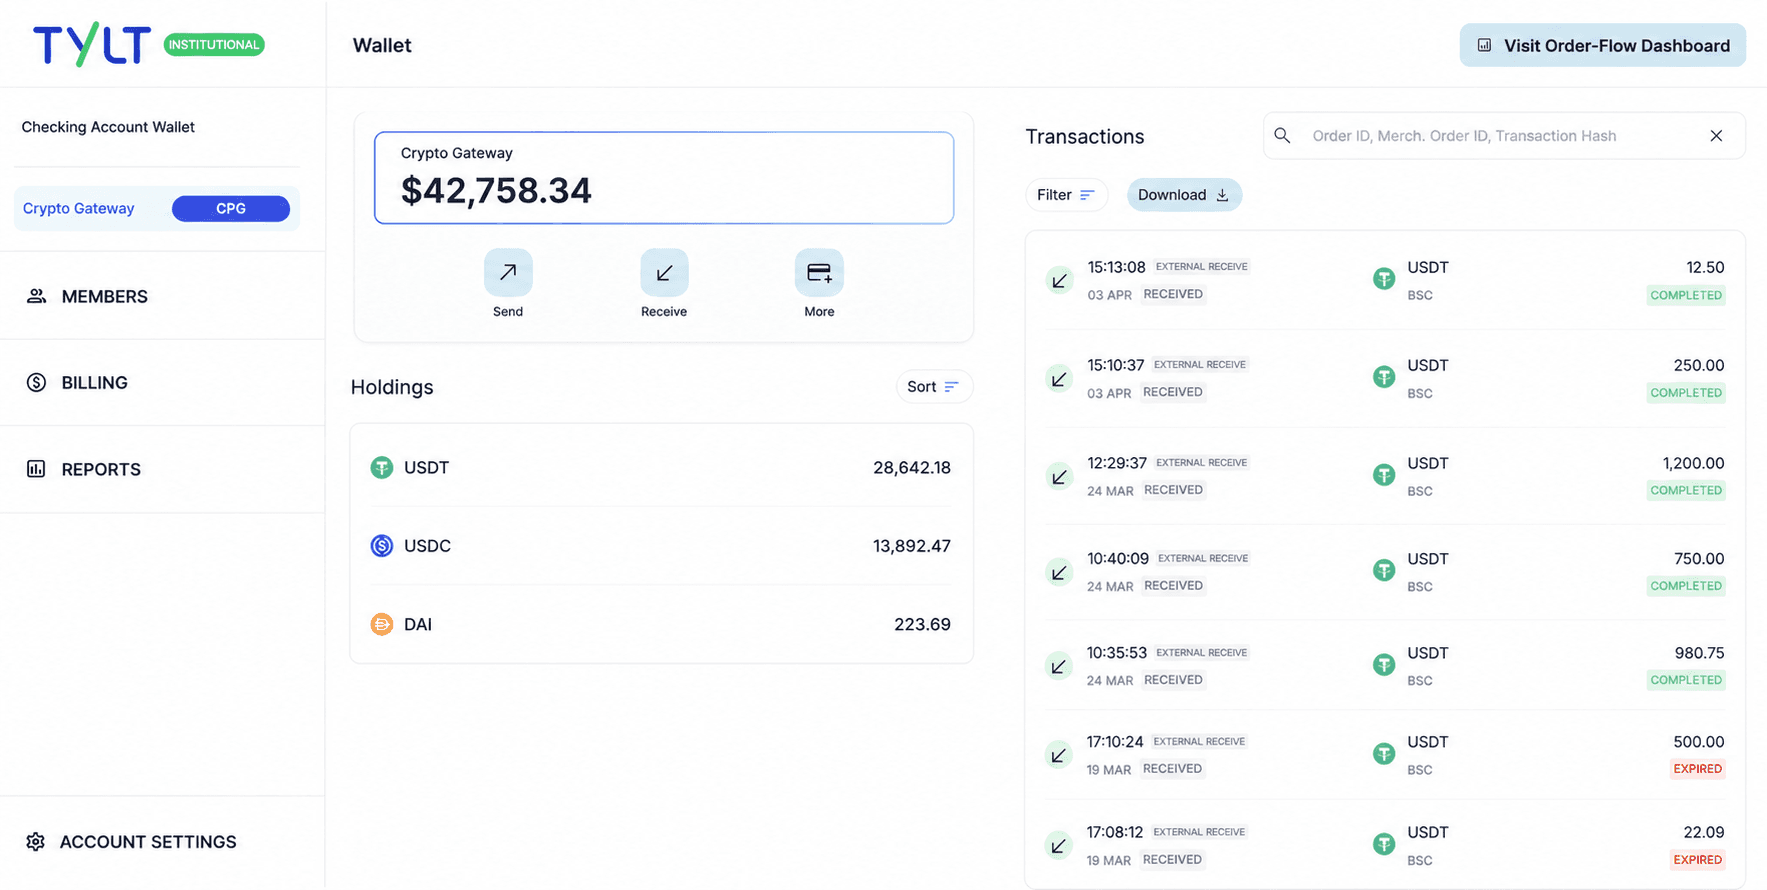This screenshot has width=1767, height=890.
Task: Click the search magnifier icon
Action: pyautogui.click(x=1282, y=135)
